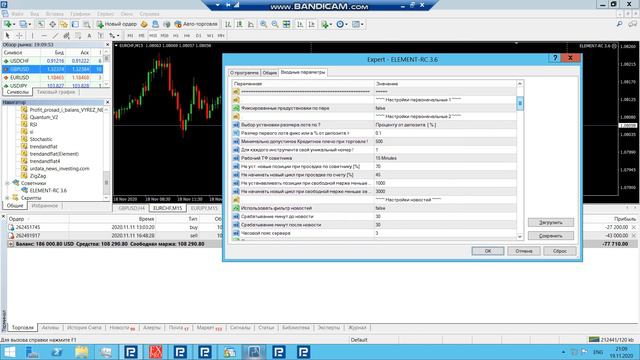Toggle Navigator window toolbar icon
The width and height of the screenshot is (640, 360).
[x=64, y=24]
